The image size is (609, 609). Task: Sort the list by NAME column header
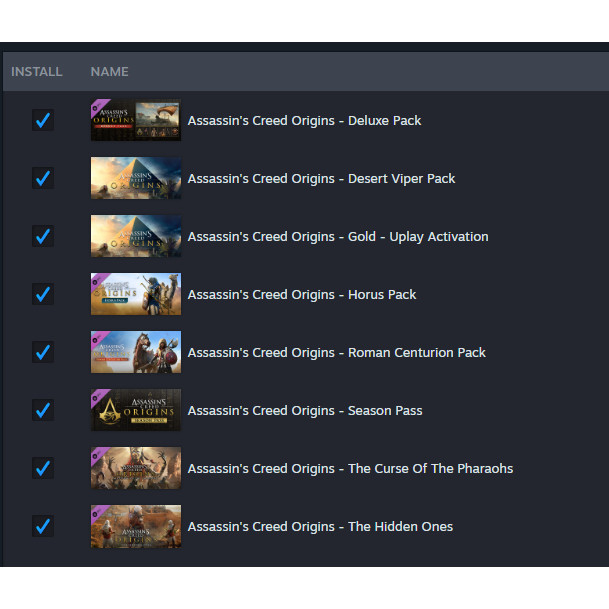tap(110, 71)
